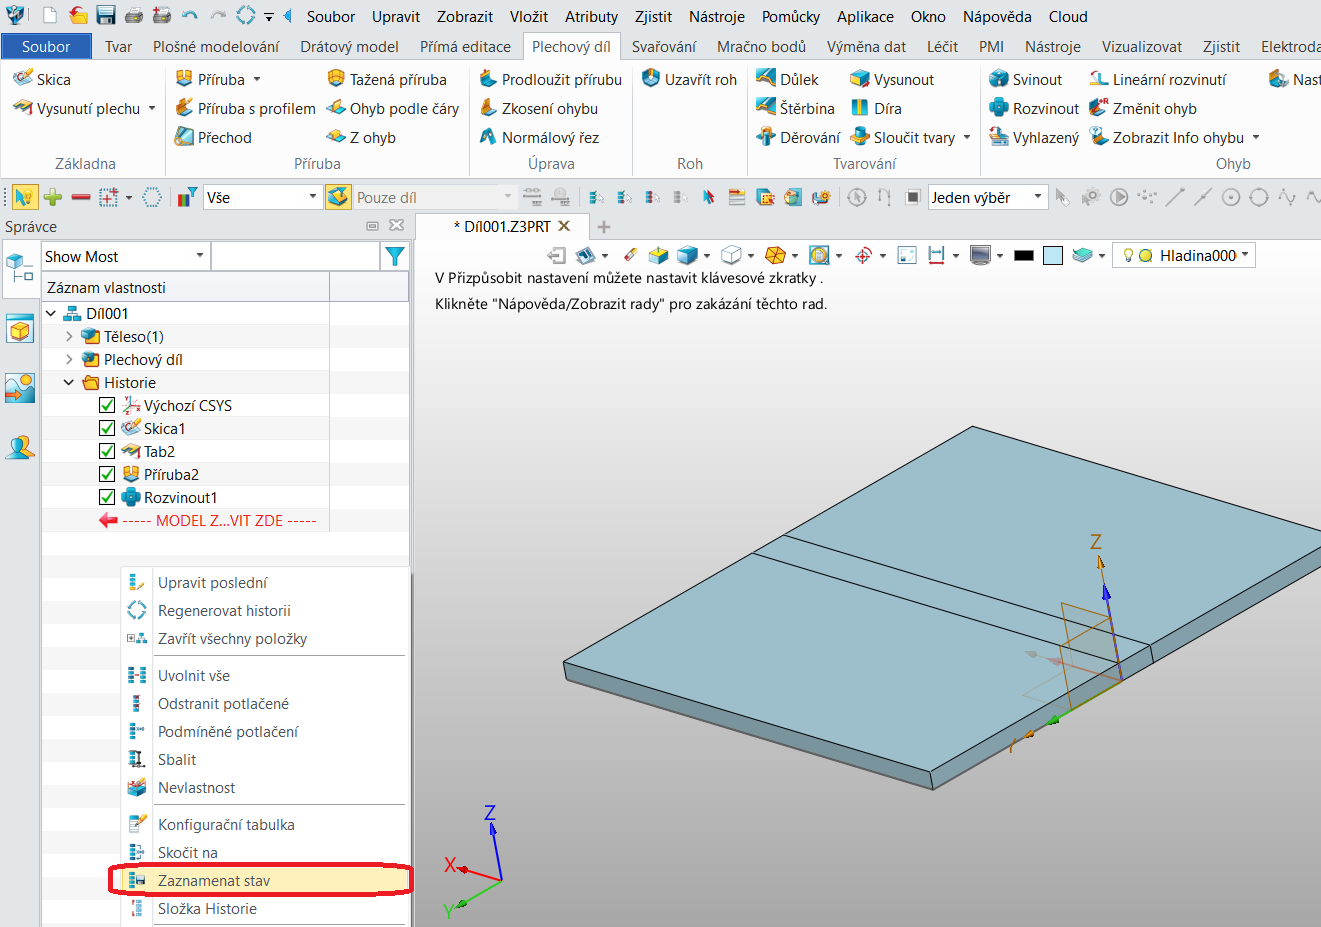Click the Rozvinout unfold tool

click(1034, 108)
